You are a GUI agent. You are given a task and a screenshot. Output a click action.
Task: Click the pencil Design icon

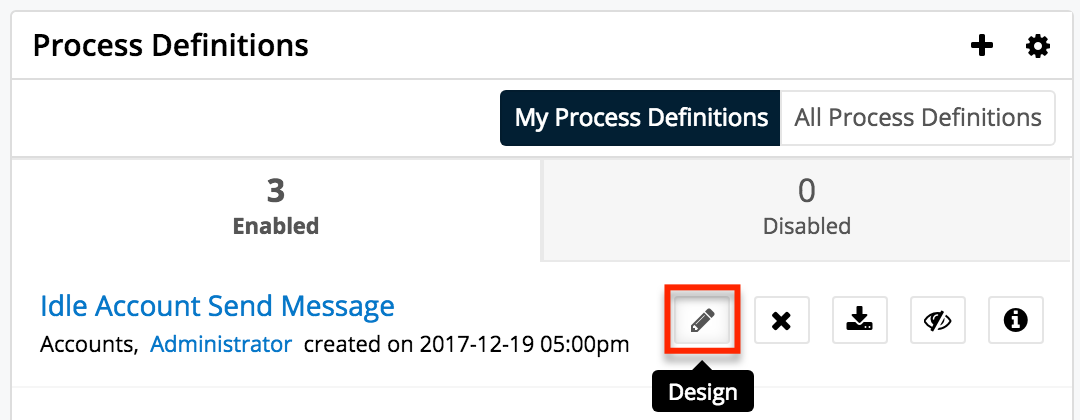(x=702, y=320)
